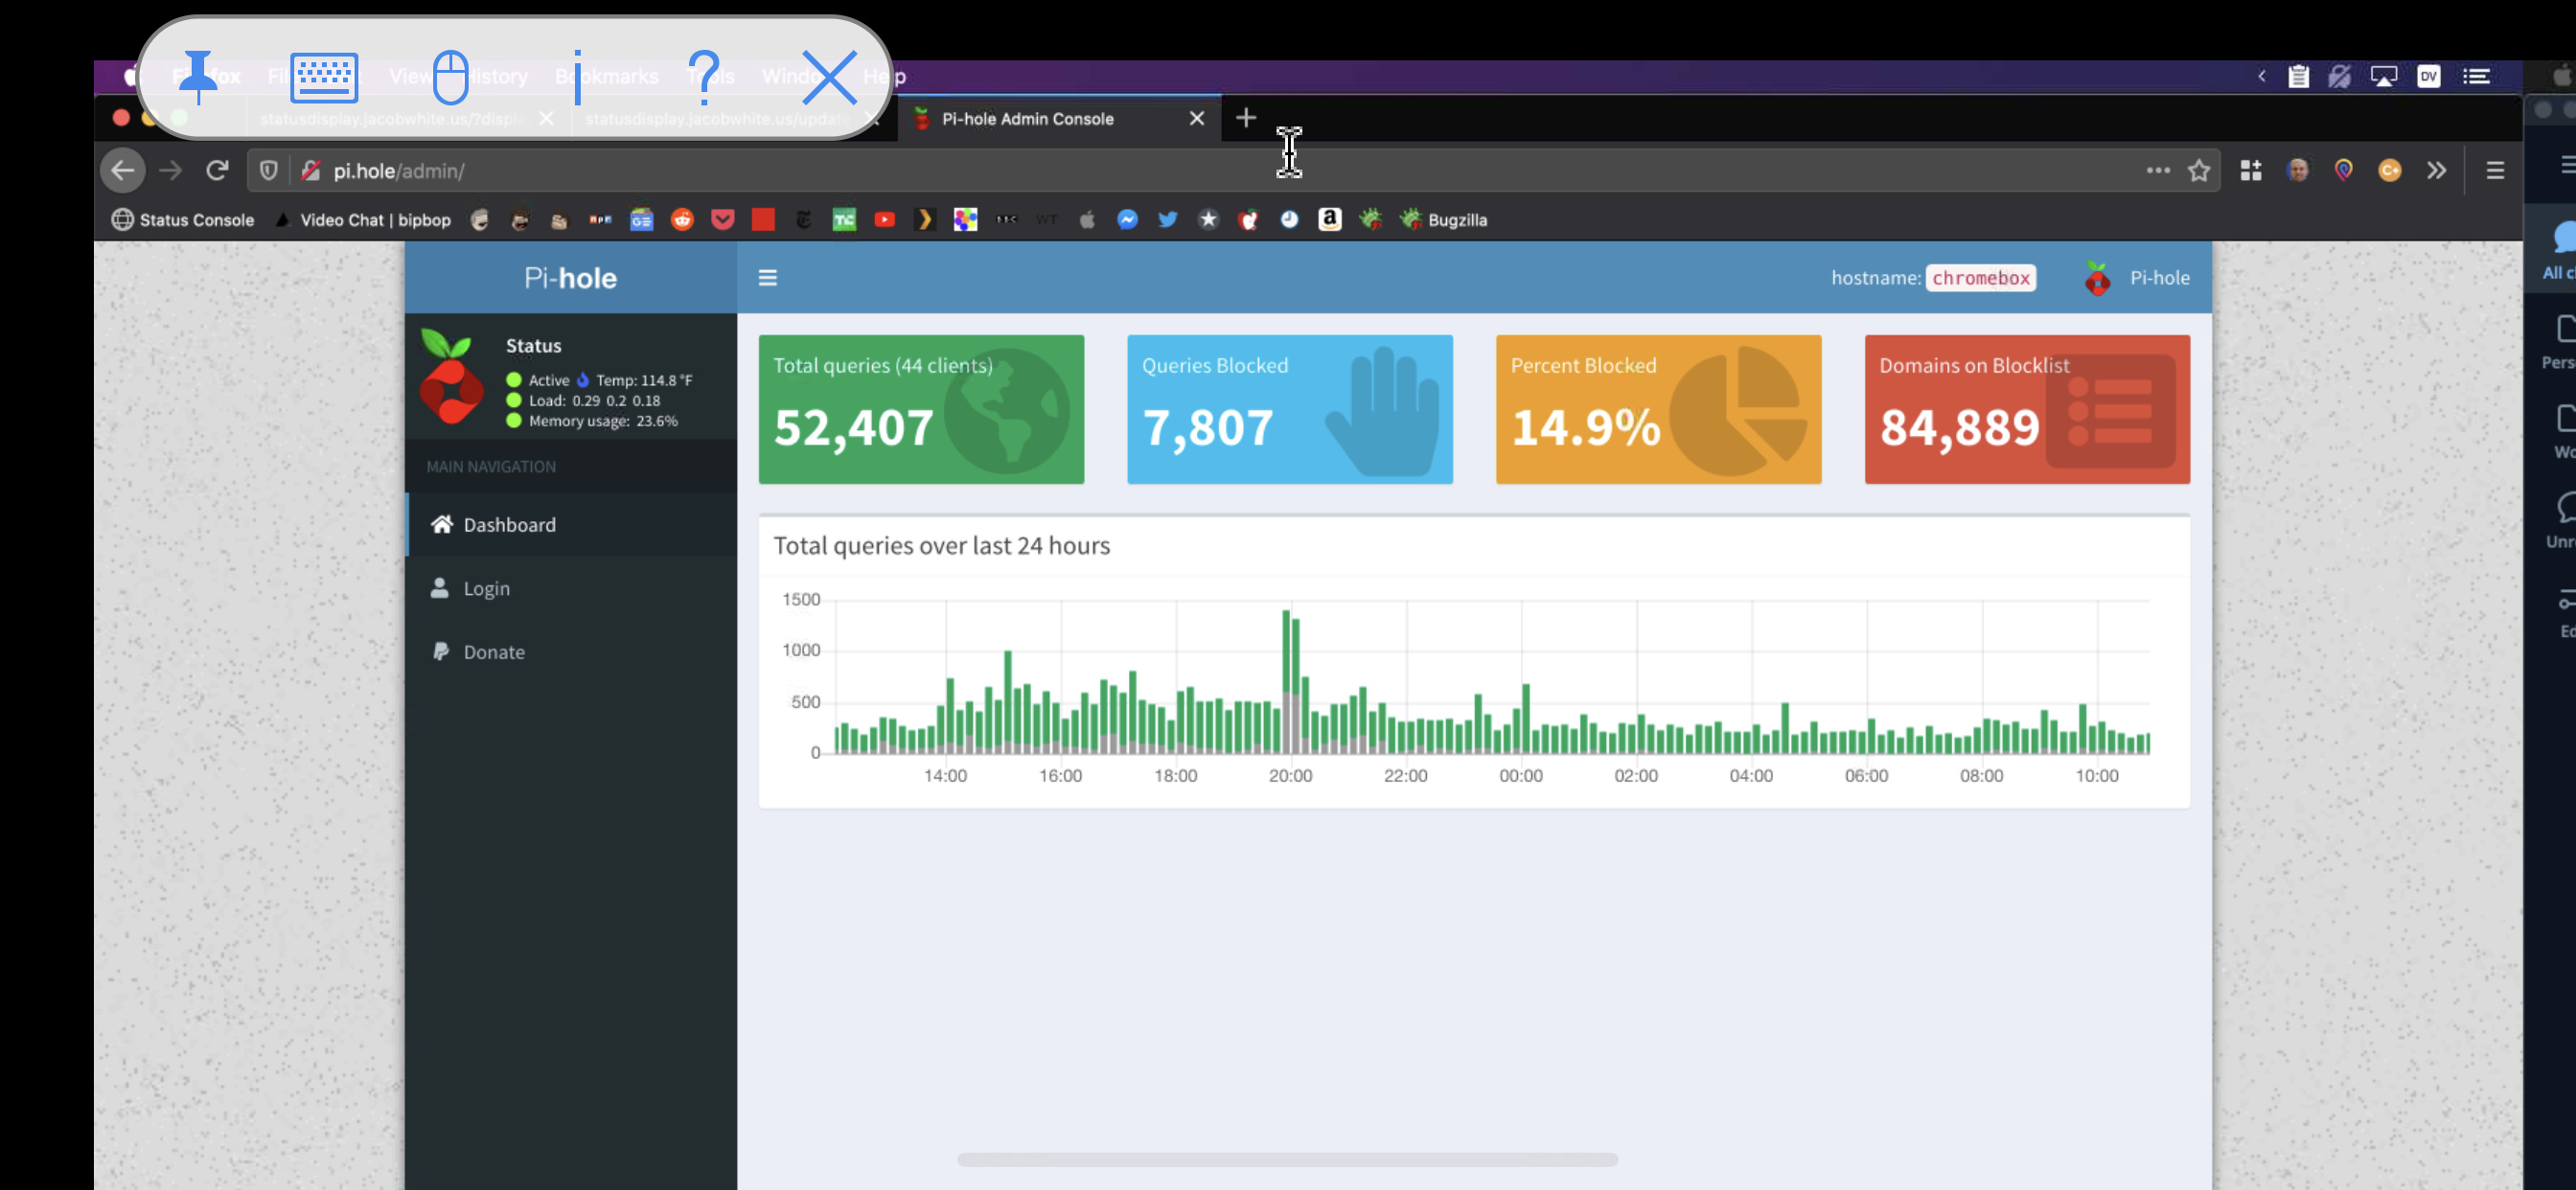This screenshot has width=2576, height=1190.
Task: Toggle the tracking protection shield
Action: pos(268,170)
